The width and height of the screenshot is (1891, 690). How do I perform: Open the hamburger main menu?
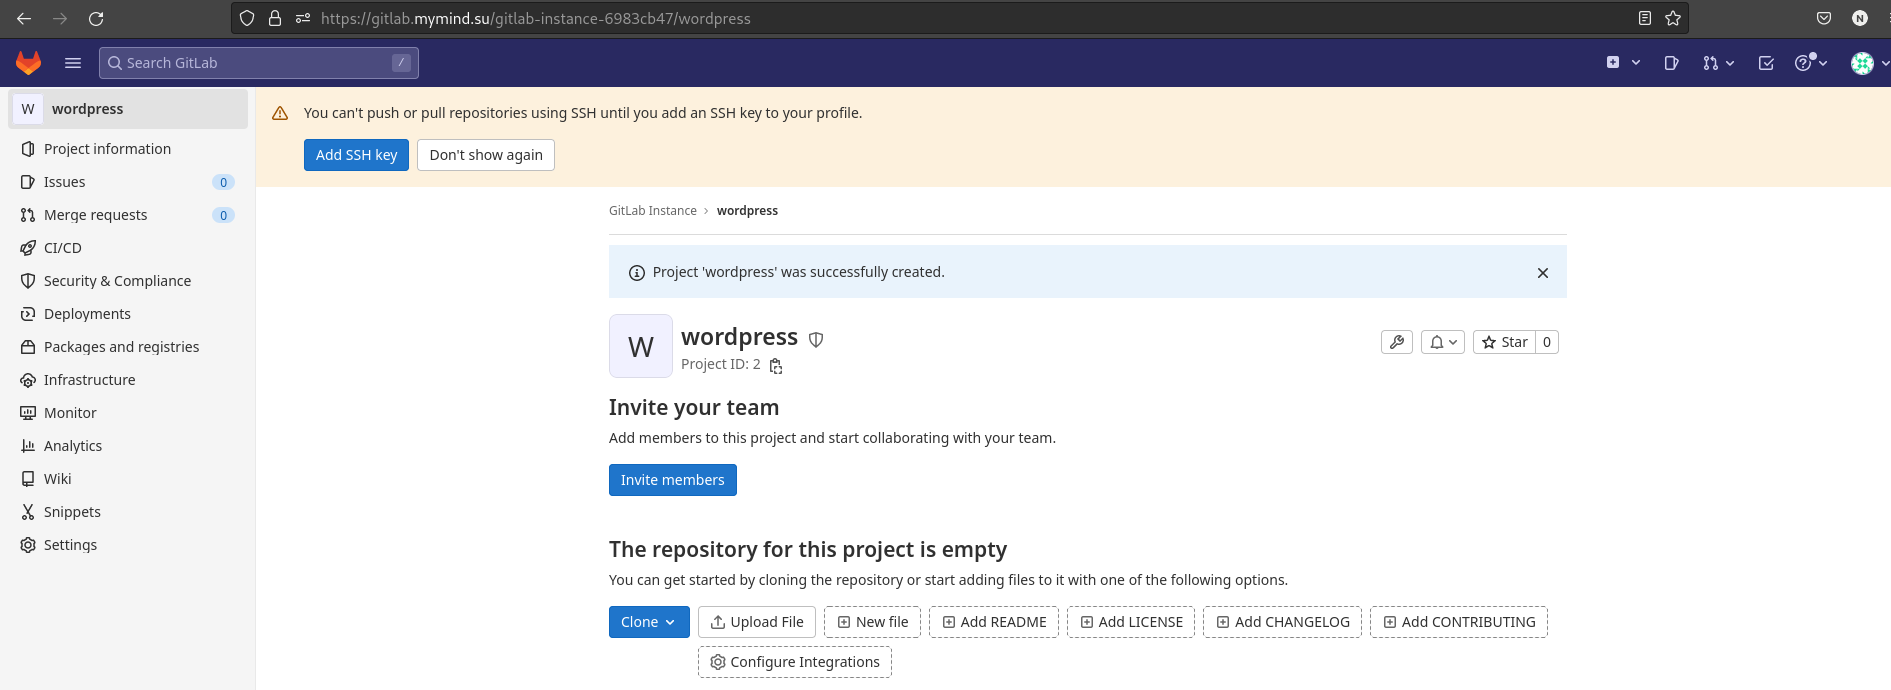[73, 63]
